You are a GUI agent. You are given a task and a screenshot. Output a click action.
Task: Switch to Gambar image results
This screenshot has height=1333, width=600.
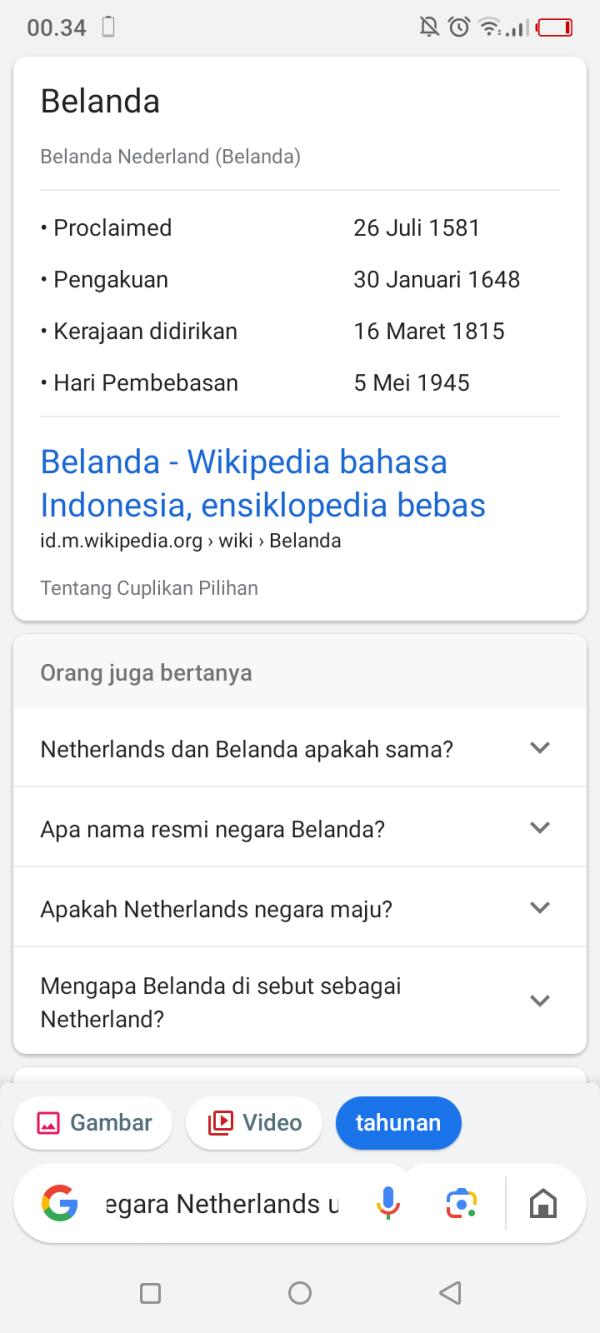point(94,1123)
